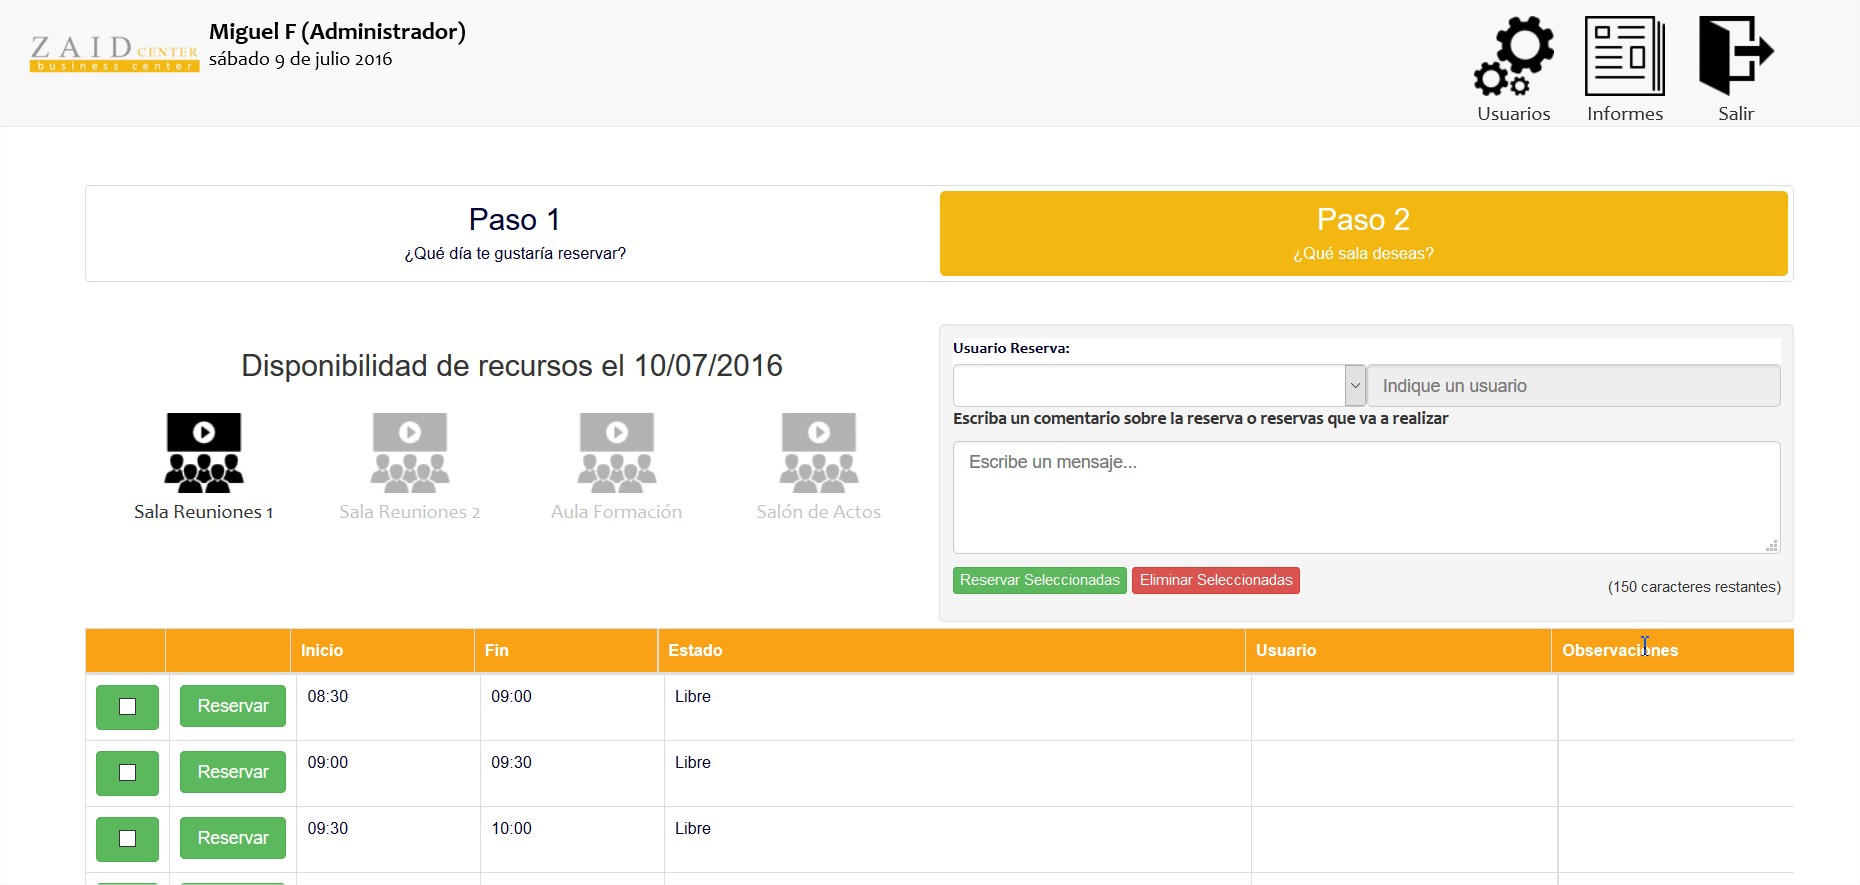Viewport: 1860px width, 885px height.
Task: Focus the Indique un usuario field
Action: click(1573, 386)
